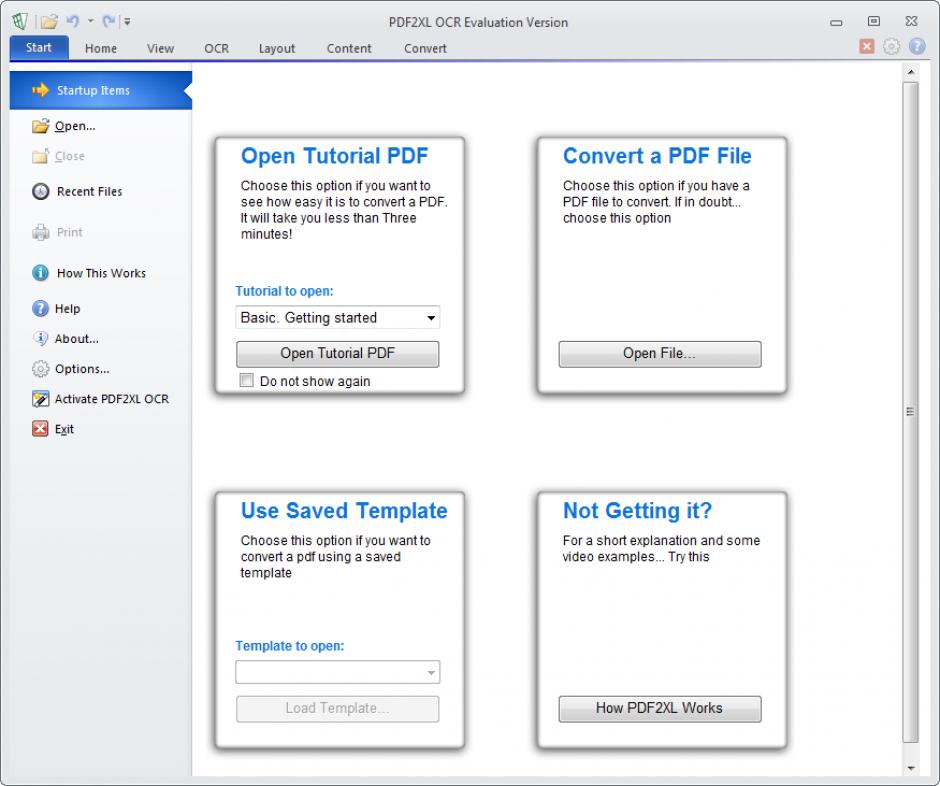
Task: Open Recent Files list
Action: (89, 192)
